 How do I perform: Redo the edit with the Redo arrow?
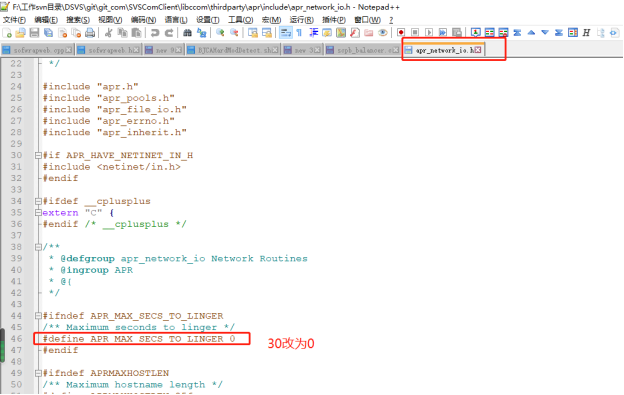click(x=169, y=33)
